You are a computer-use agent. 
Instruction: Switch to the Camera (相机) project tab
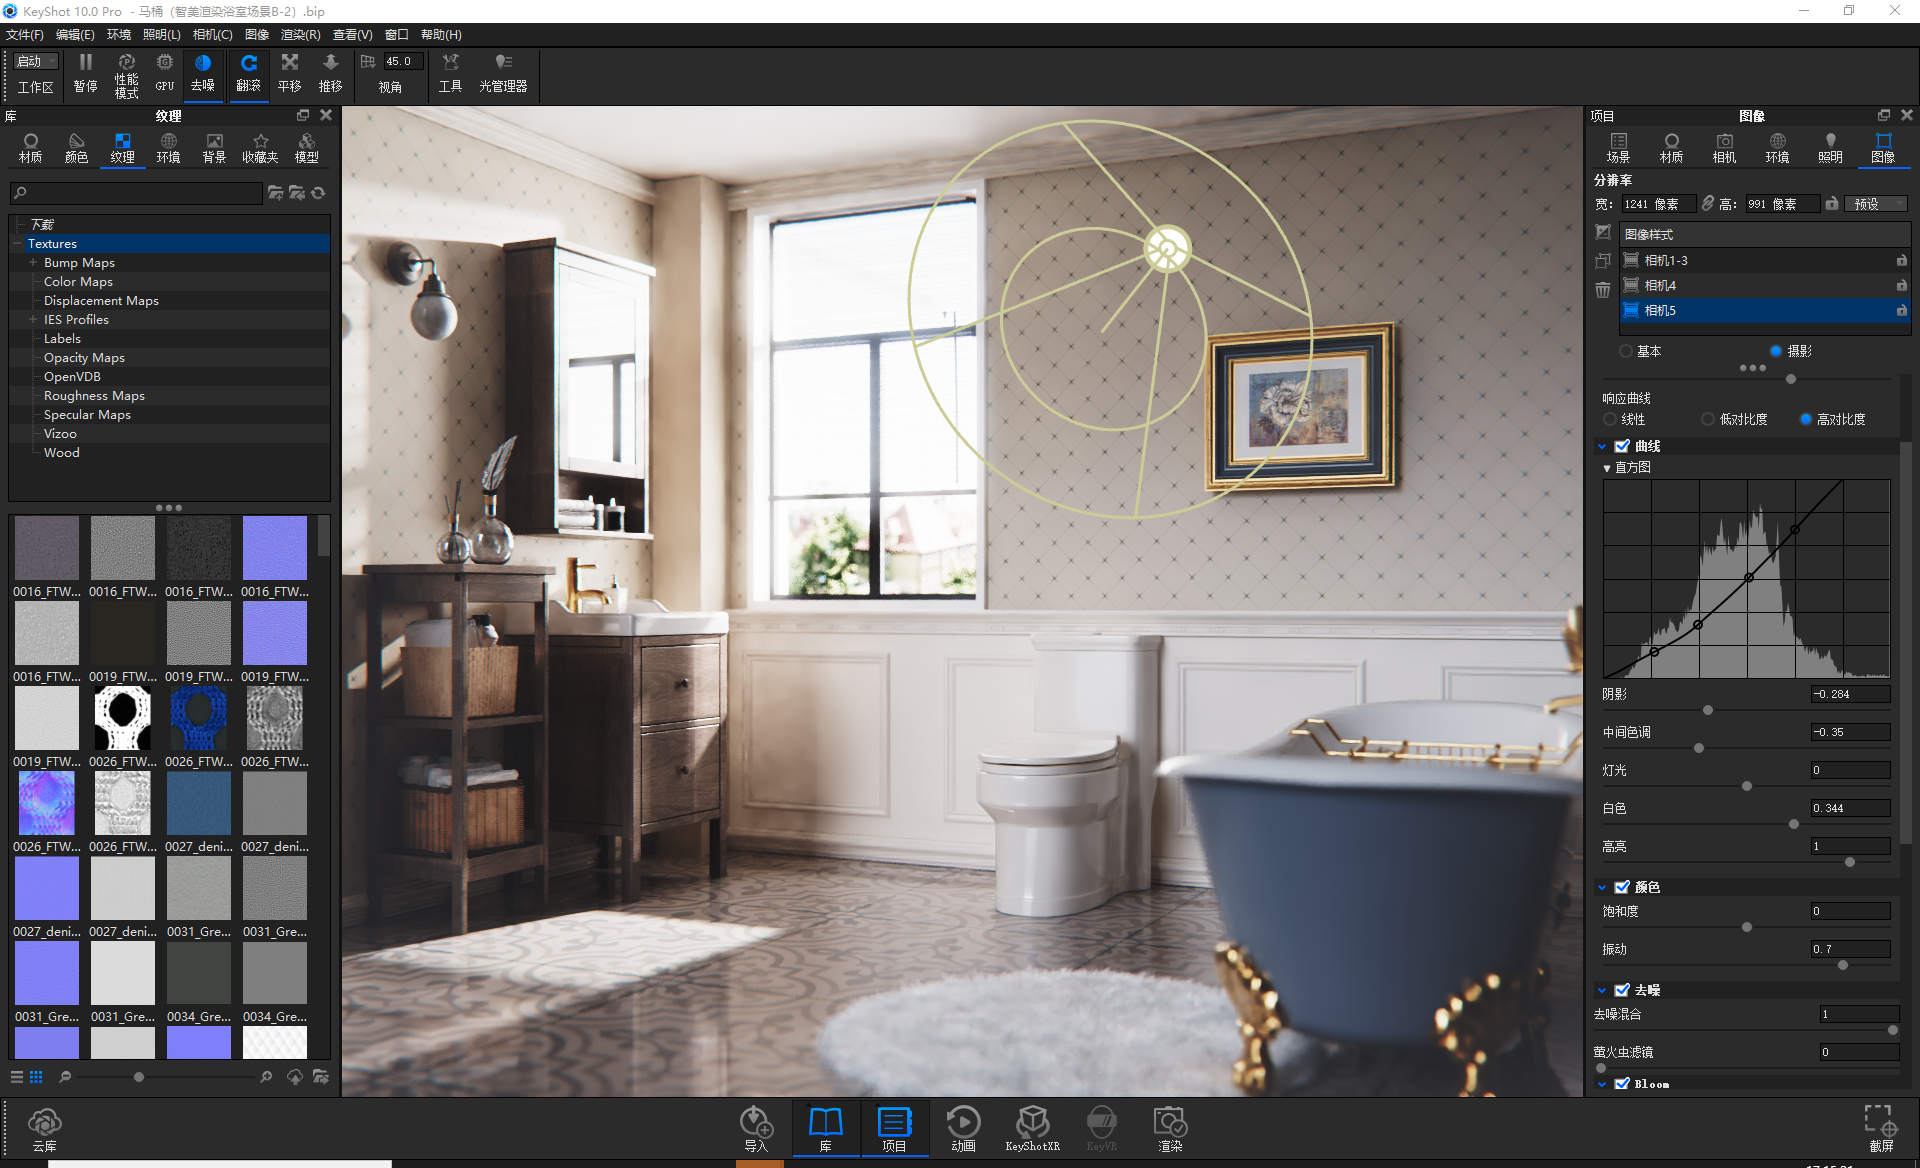point(1724,147)
